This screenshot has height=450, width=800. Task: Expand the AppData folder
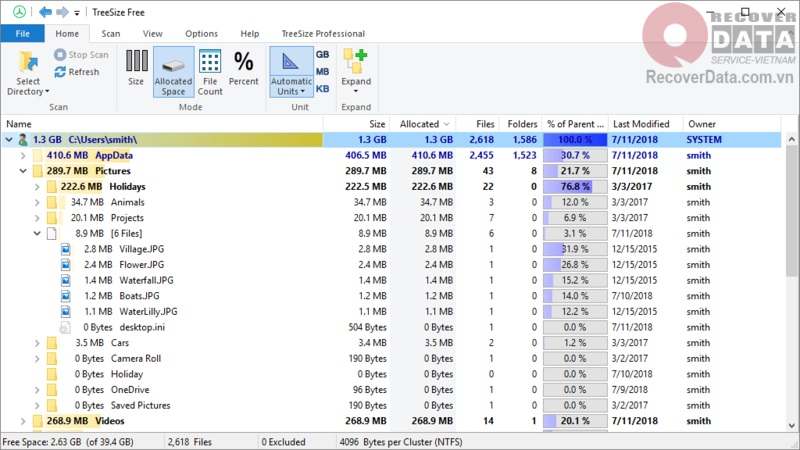[x=23, y=155]
